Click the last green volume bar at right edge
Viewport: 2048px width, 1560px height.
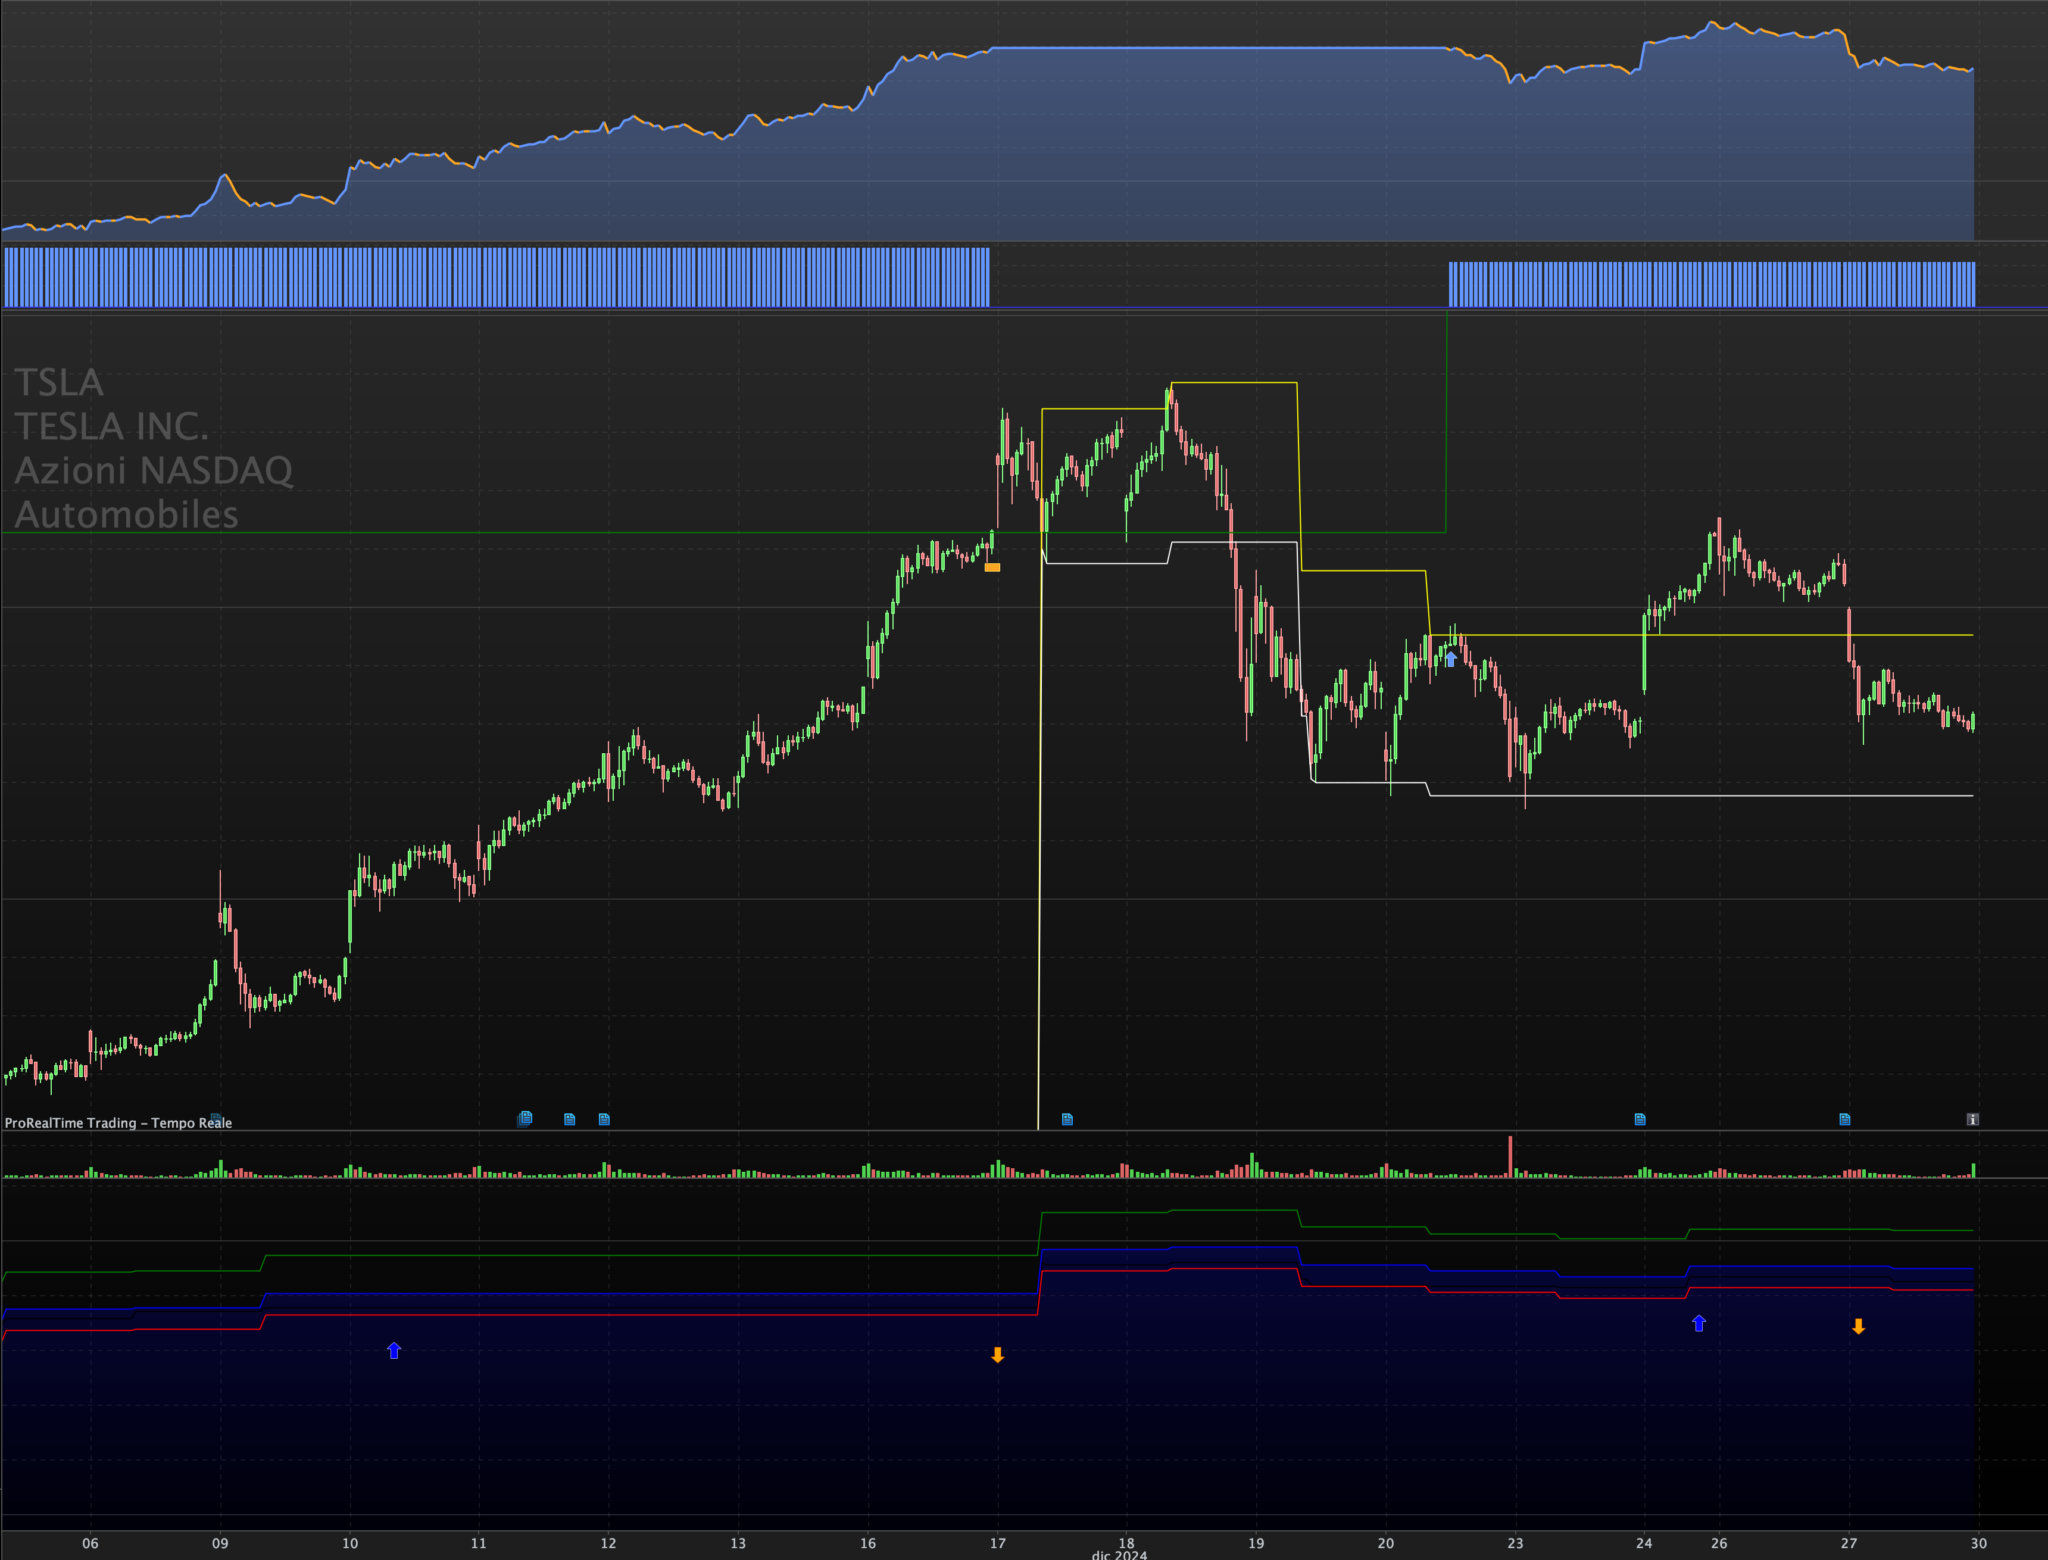(x=1973, y=1170)
